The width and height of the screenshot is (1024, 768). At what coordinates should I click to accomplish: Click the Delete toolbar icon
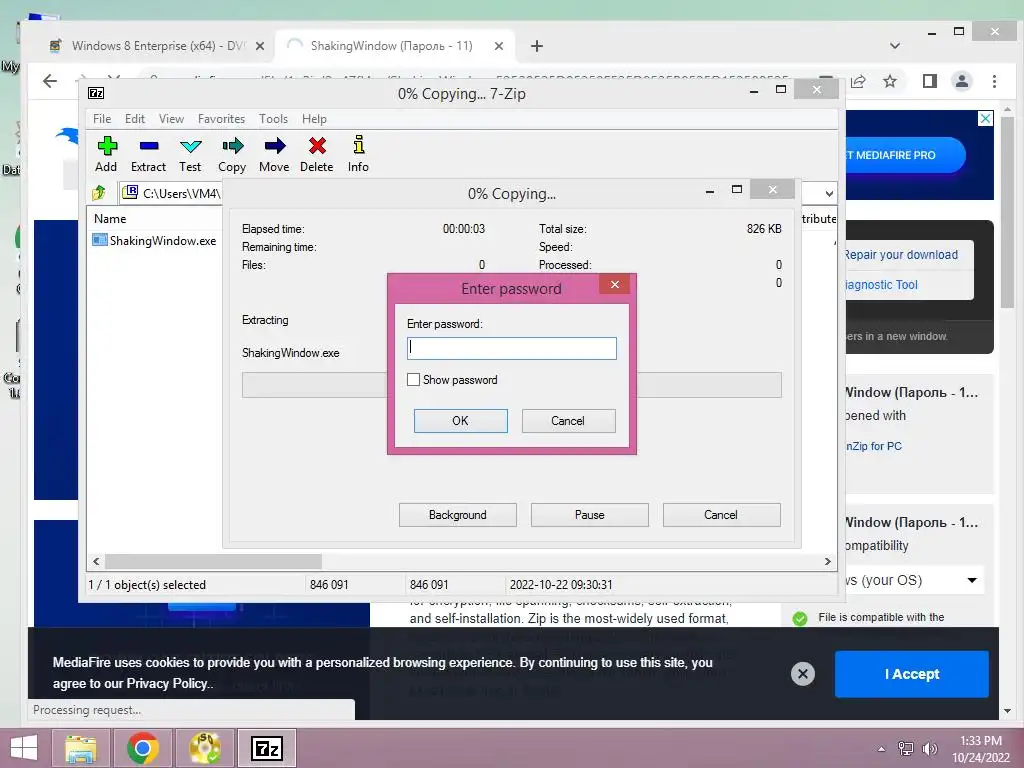coord(317,154)
